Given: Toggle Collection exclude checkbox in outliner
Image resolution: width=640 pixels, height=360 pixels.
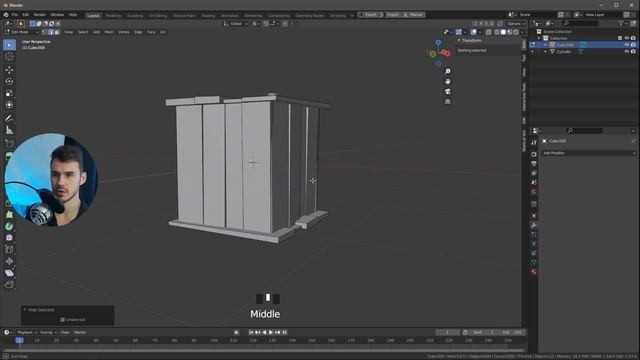Looking at the screenshot, I should tap(620, 38).
